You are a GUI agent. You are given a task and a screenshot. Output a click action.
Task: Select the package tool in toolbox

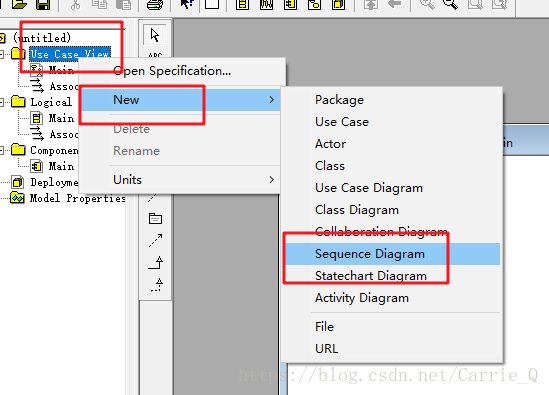coord(155,219)
